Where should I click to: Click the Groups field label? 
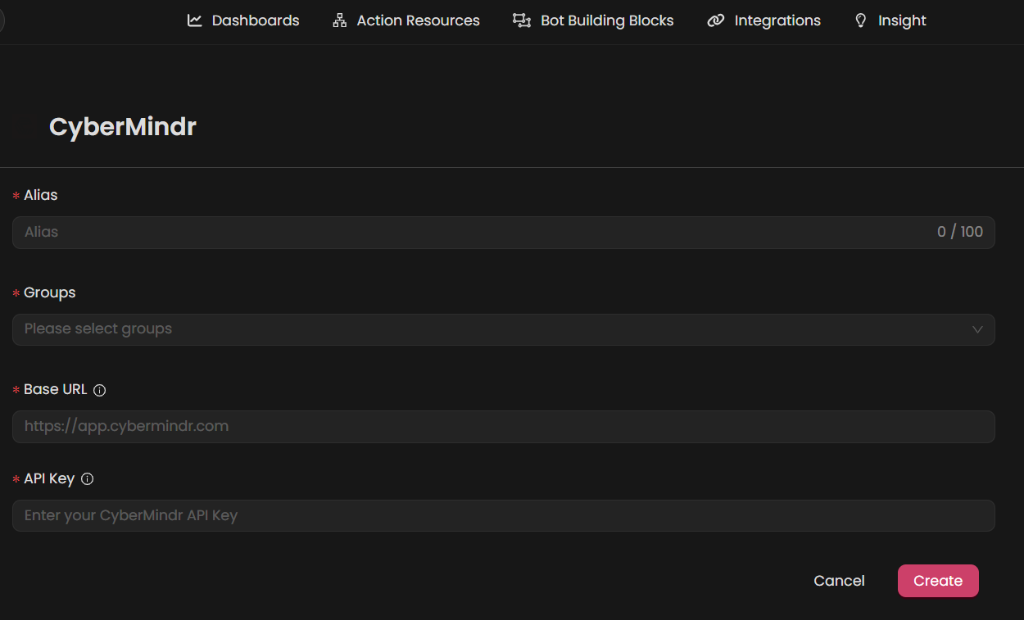pos(50,293)
